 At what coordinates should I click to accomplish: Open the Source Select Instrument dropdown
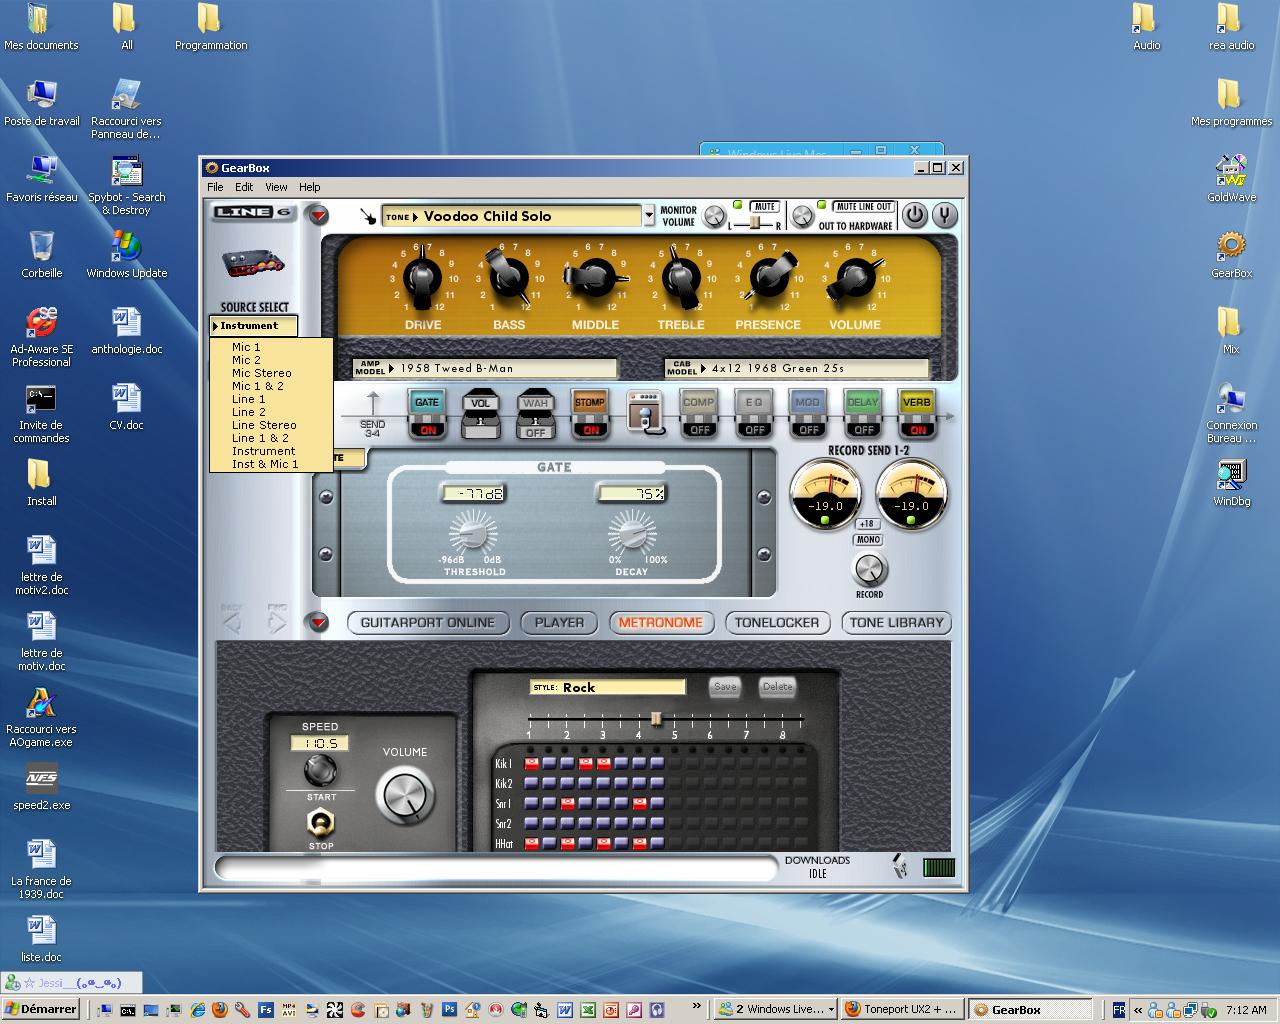tap(253, 326)
